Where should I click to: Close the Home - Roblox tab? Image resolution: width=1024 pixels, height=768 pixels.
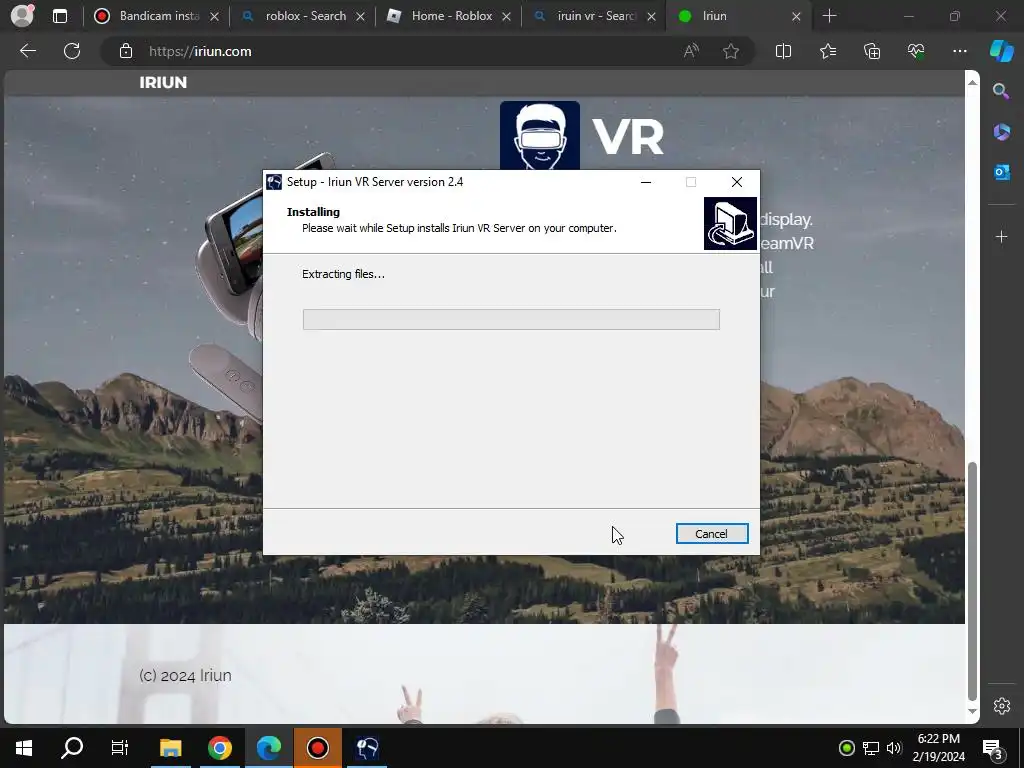[506, 16]
